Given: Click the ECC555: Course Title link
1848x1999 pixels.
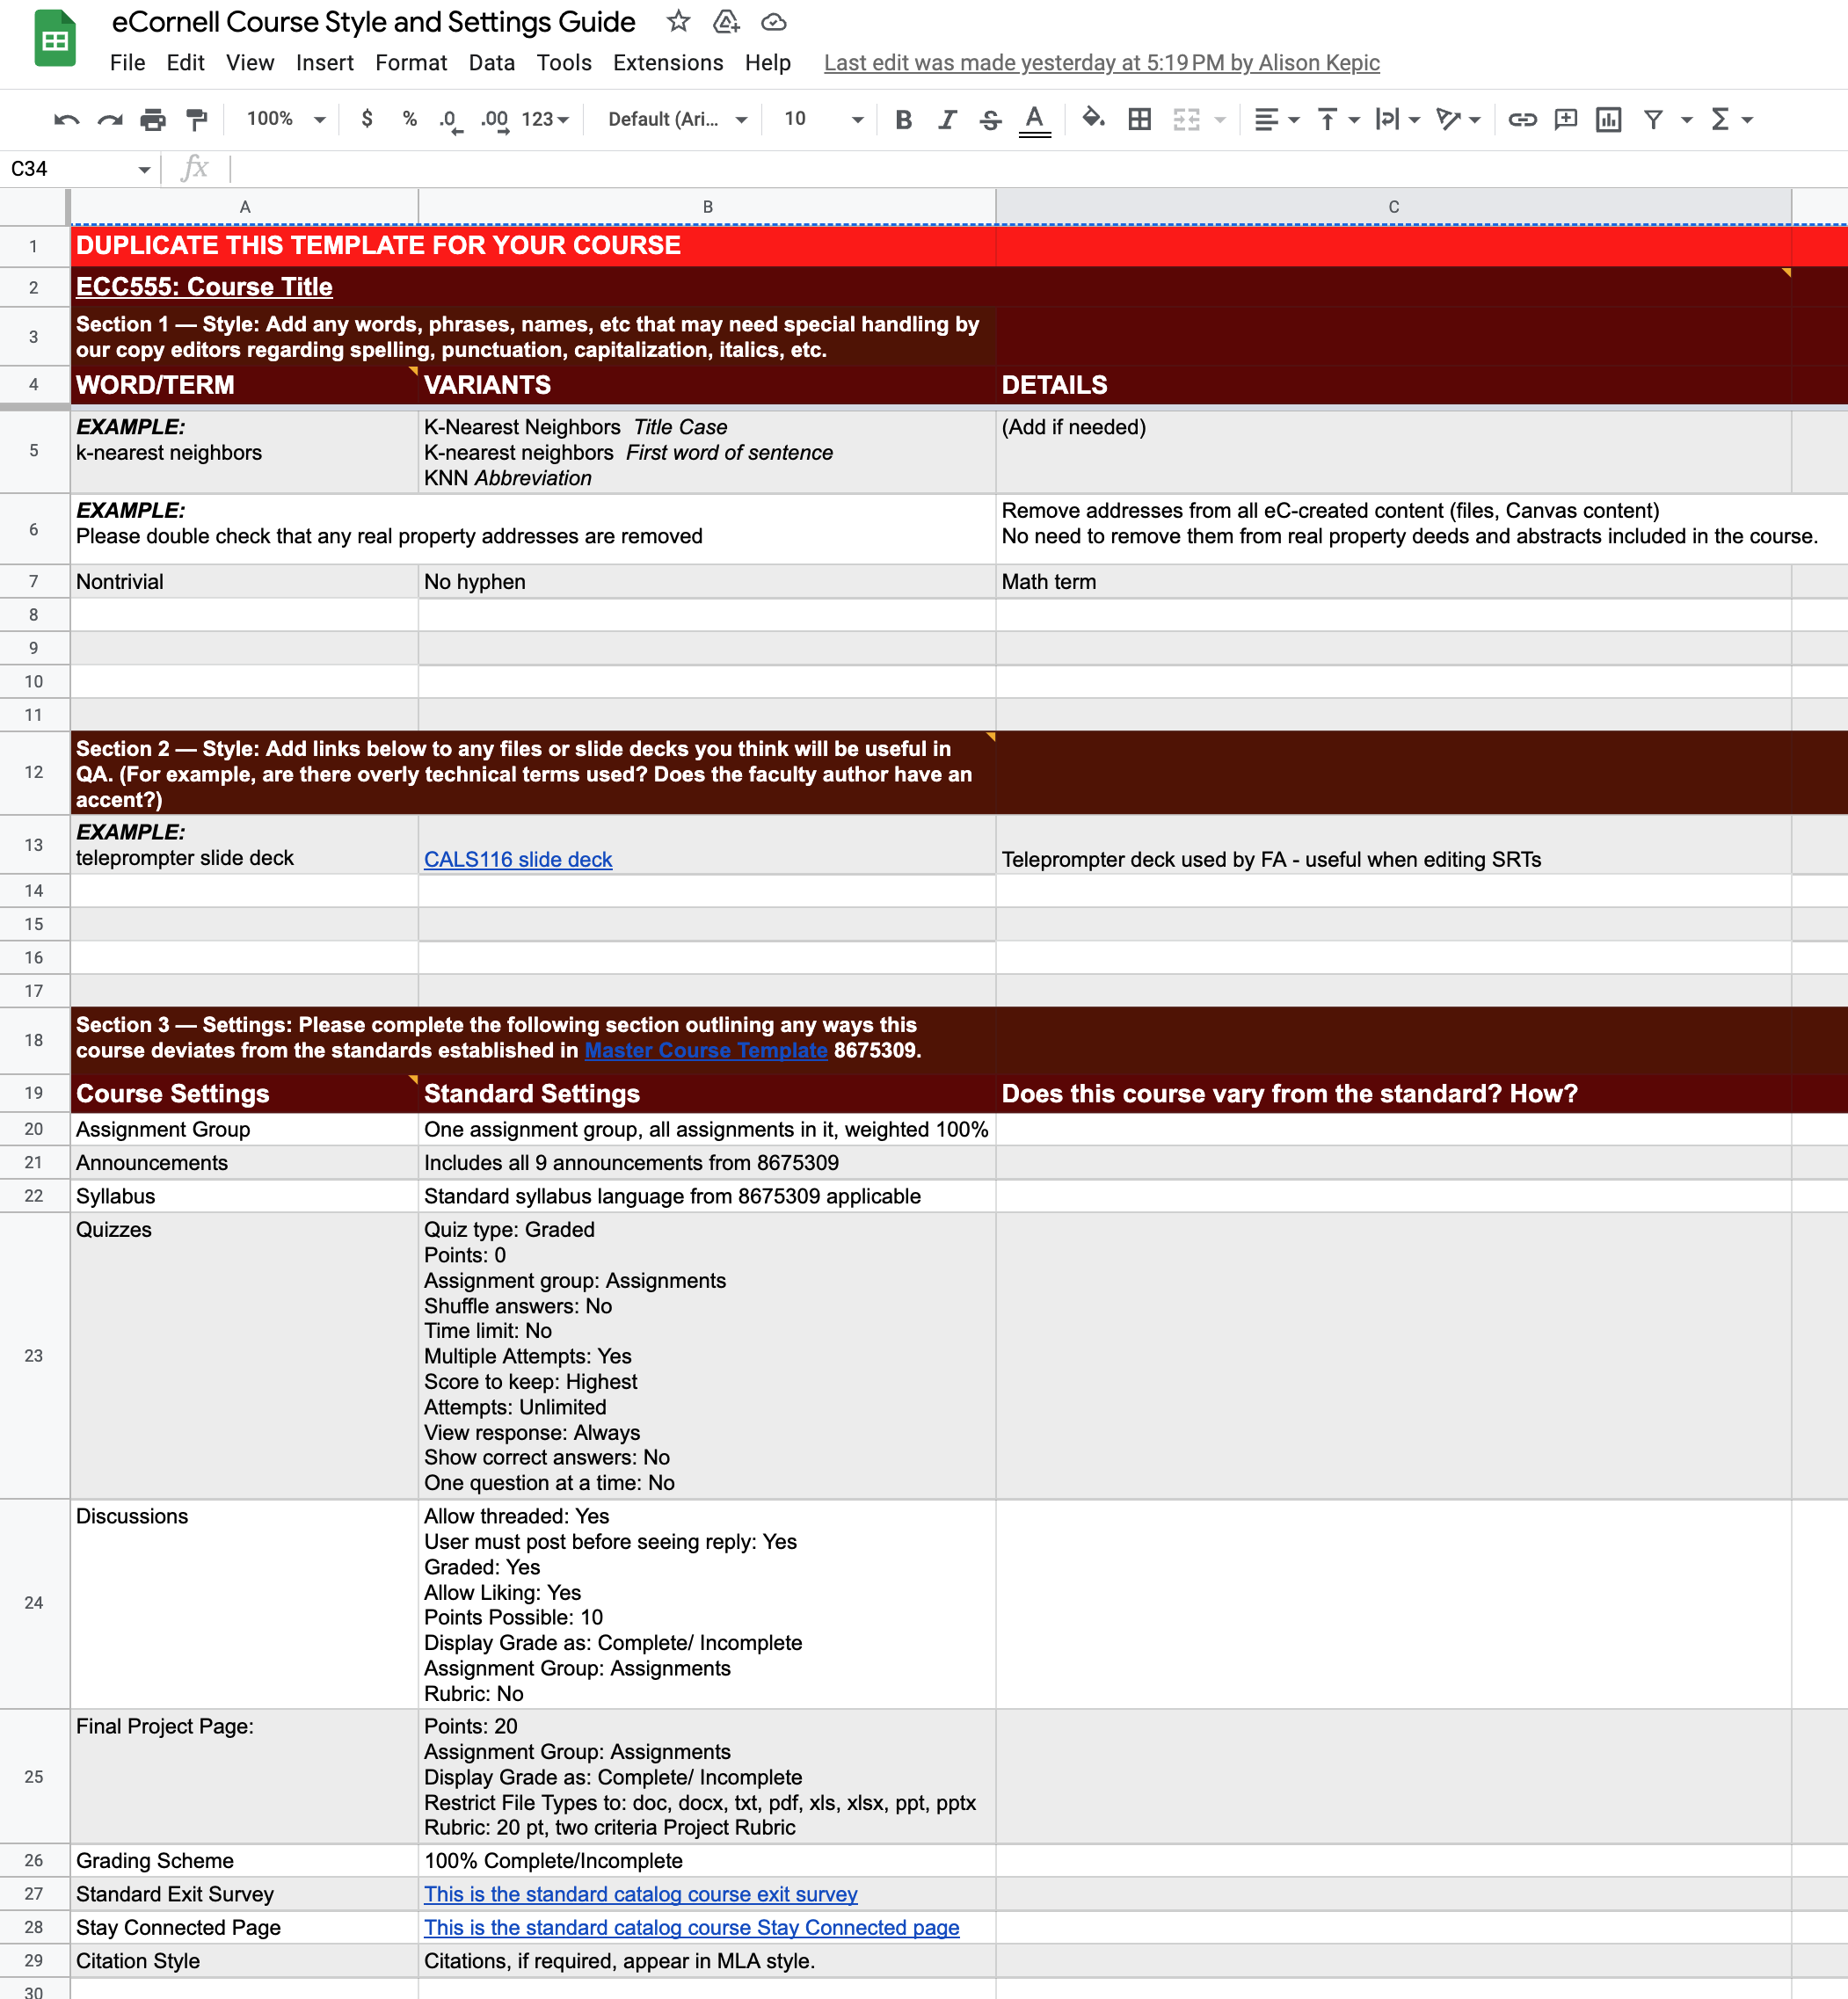Looking at the screenshot, I should [x=204, y=287].
